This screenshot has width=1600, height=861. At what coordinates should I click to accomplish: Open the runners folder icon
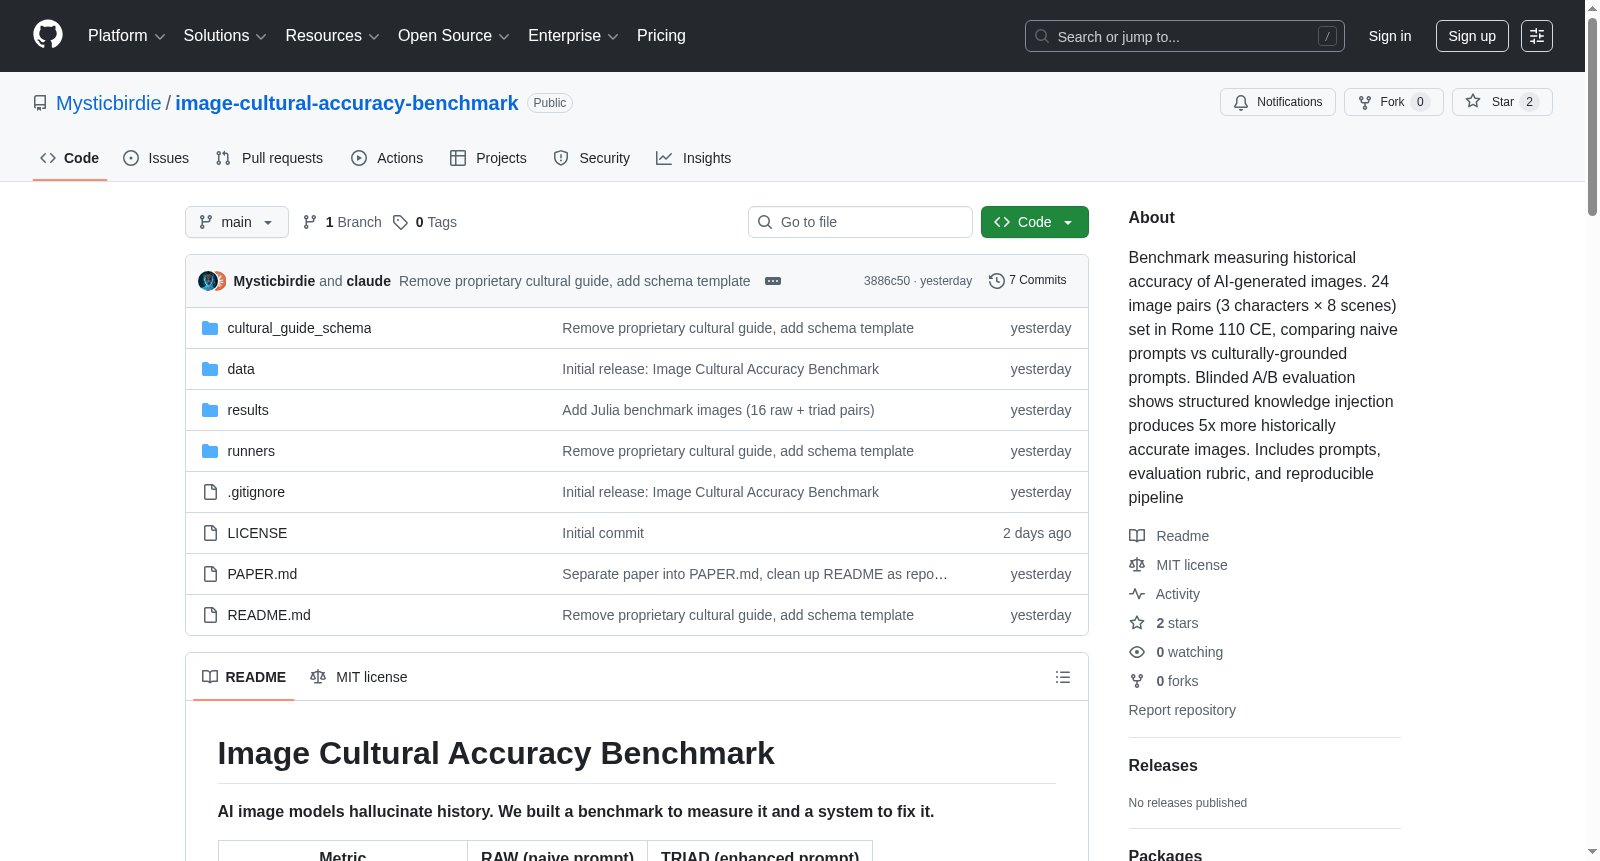click(210, 451)
